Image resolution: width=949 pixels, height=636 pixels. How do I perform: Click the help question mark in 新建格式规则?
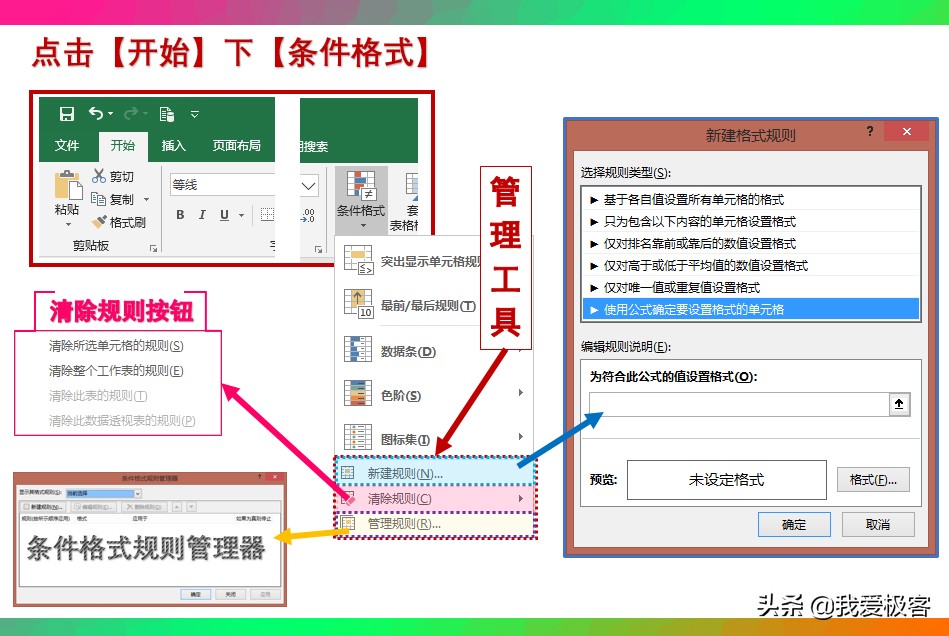[x=870, y=131]
